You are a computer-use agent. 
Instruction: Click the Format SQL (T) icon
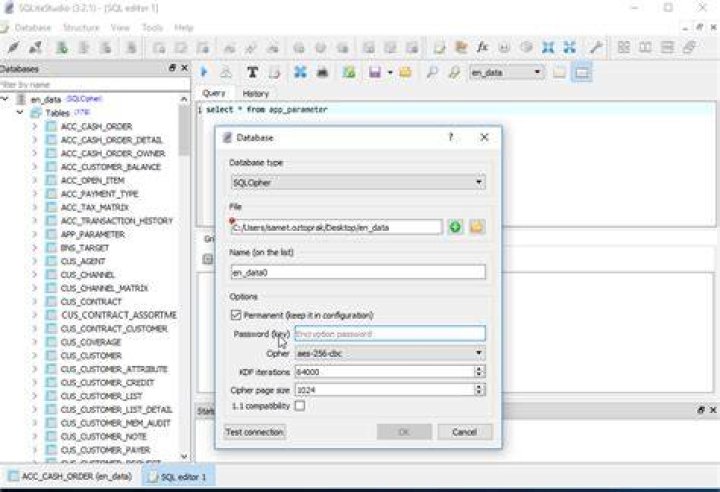click(252, 72)
